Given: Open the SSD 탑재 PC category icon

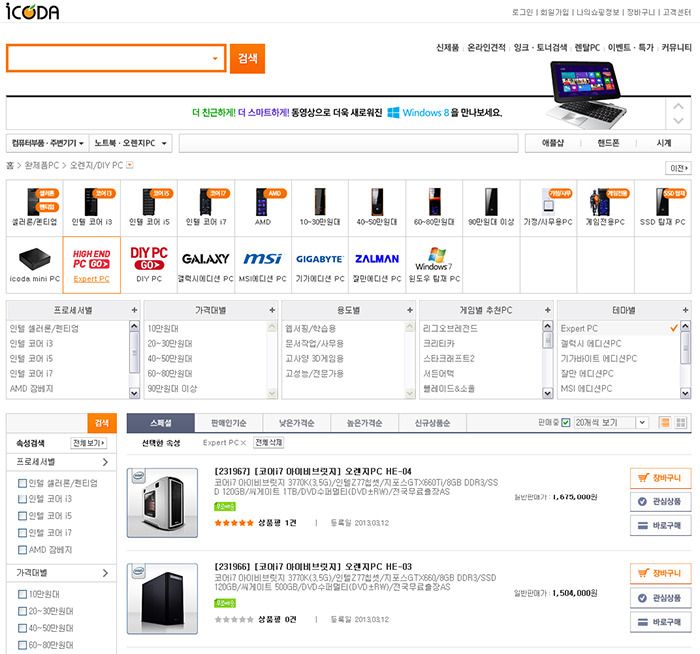Looking at the screenshot, I should pyautogui.click(x=662, y=208).
